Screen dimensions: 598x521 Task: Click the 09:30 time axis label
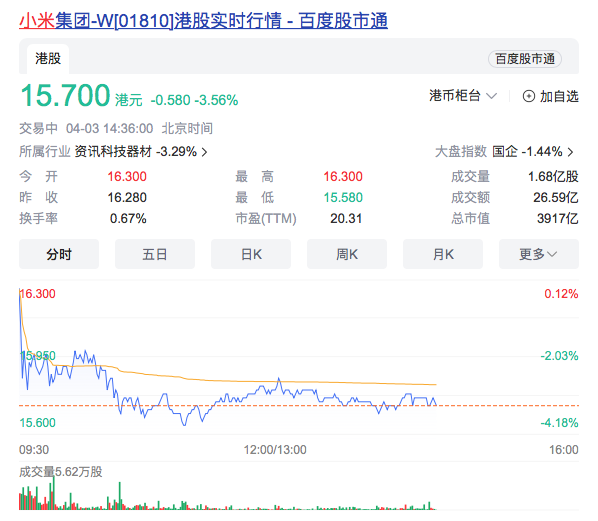tap(34, 450)
